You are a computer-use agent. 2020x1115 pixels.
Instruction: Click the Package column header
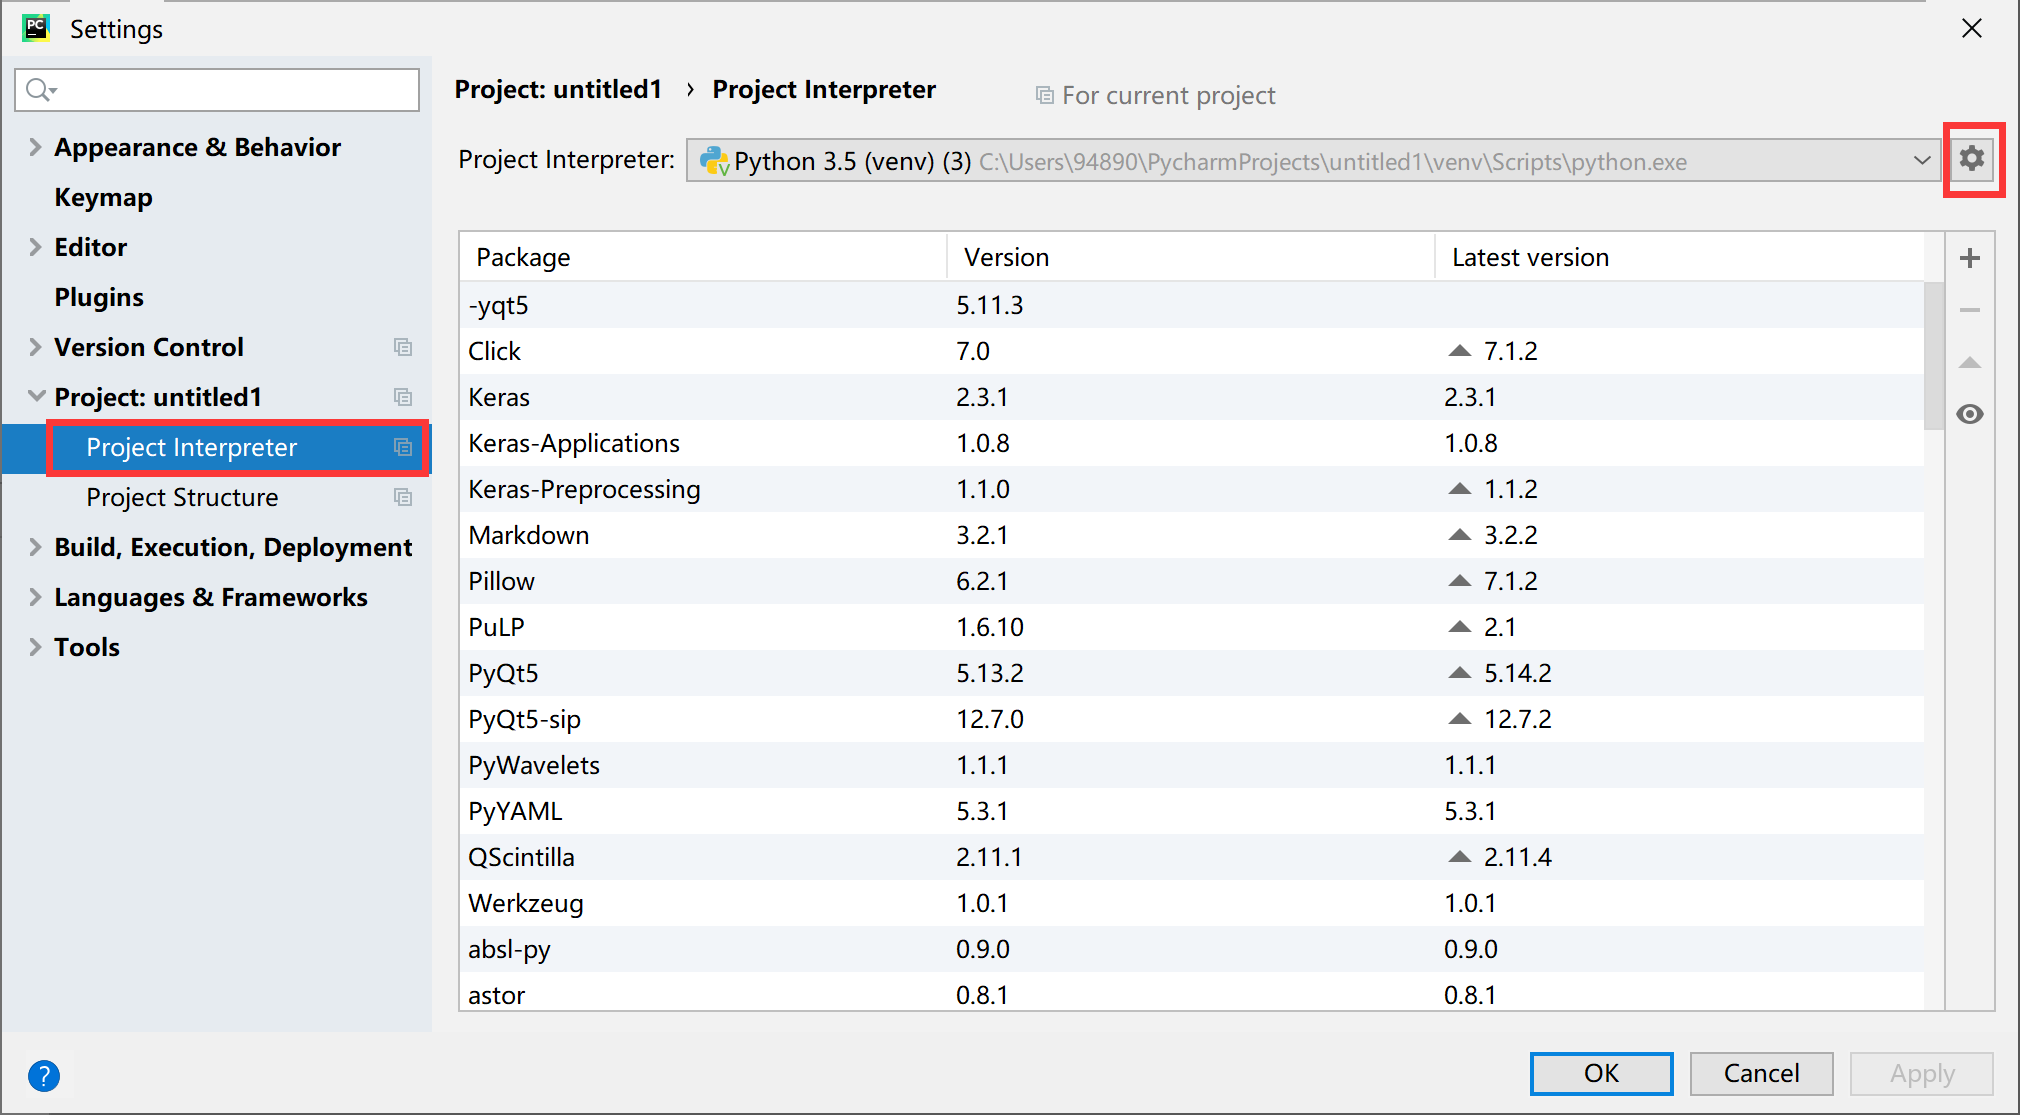pos(703,257)
